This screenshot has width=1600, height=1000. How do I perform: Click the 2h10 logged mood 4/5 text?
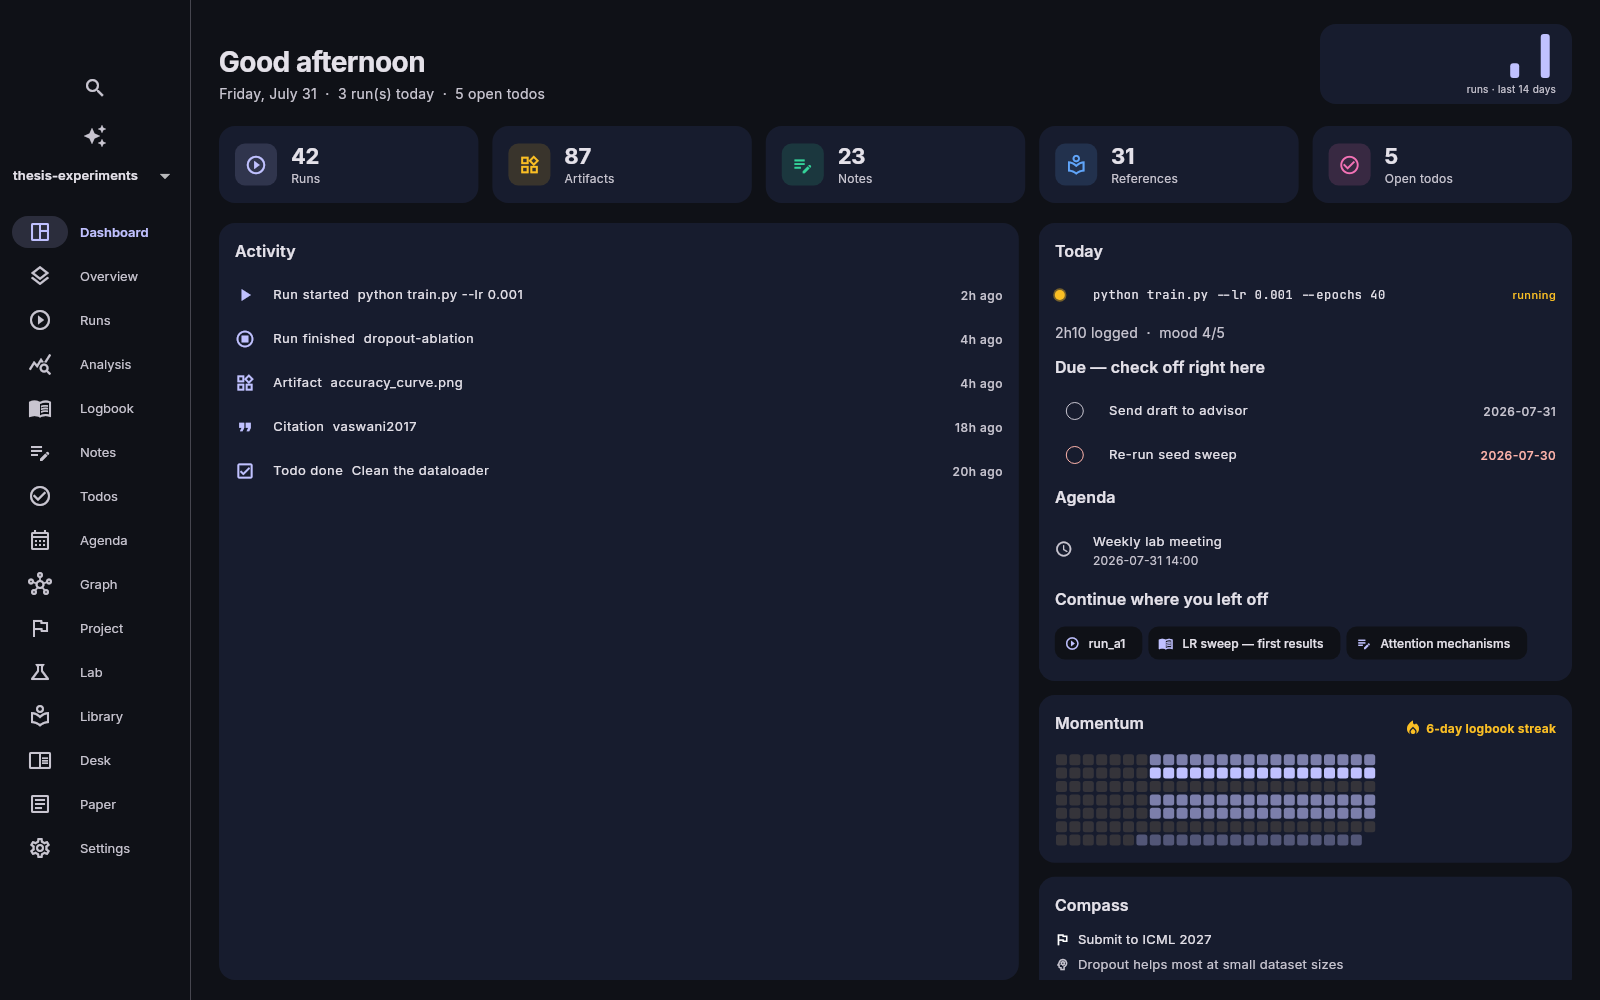click(1139, 333)
